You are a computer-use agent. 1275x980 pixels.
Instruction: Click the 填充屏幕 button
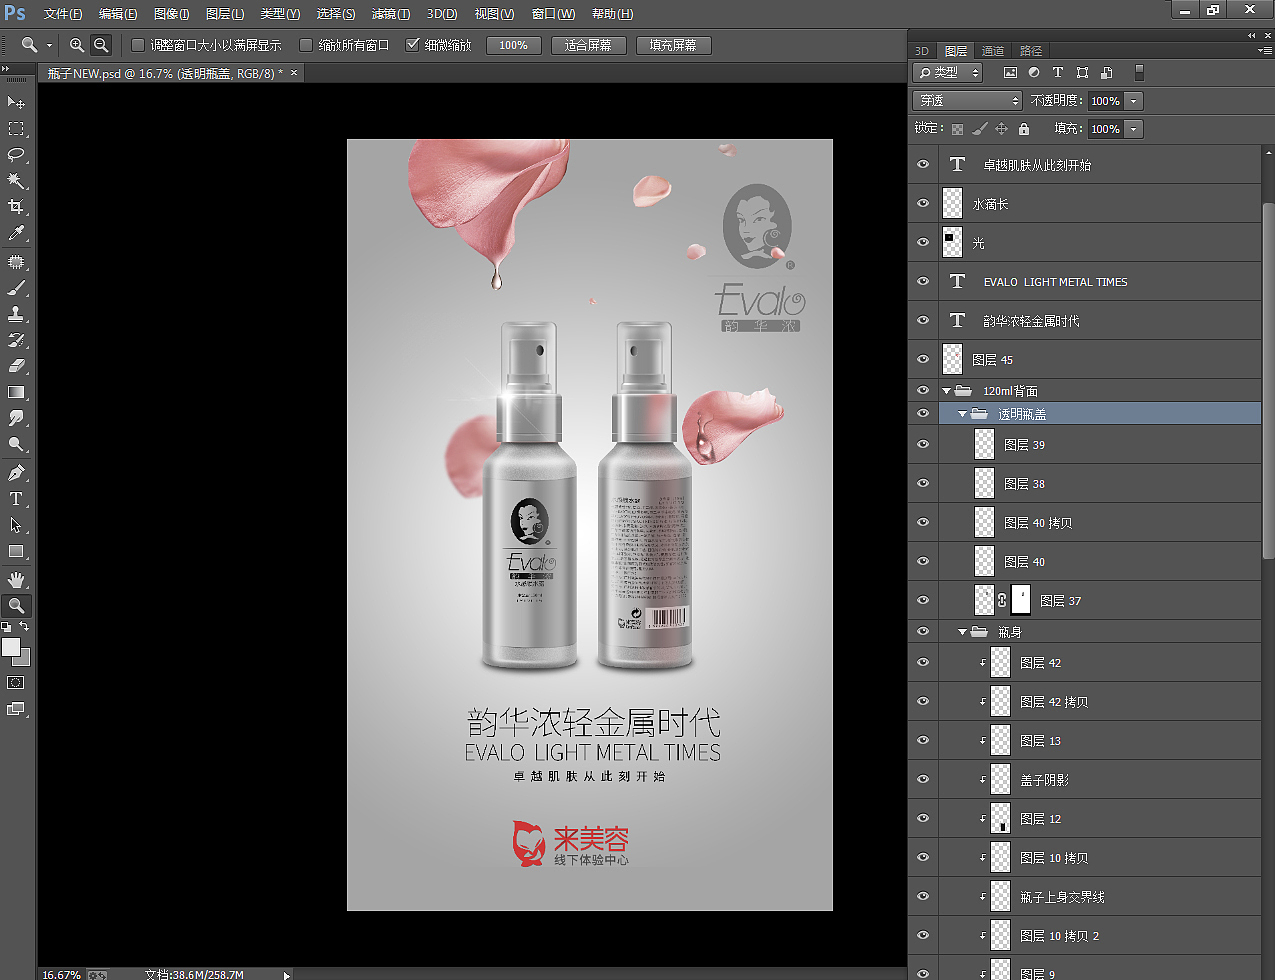click(673, 45)
